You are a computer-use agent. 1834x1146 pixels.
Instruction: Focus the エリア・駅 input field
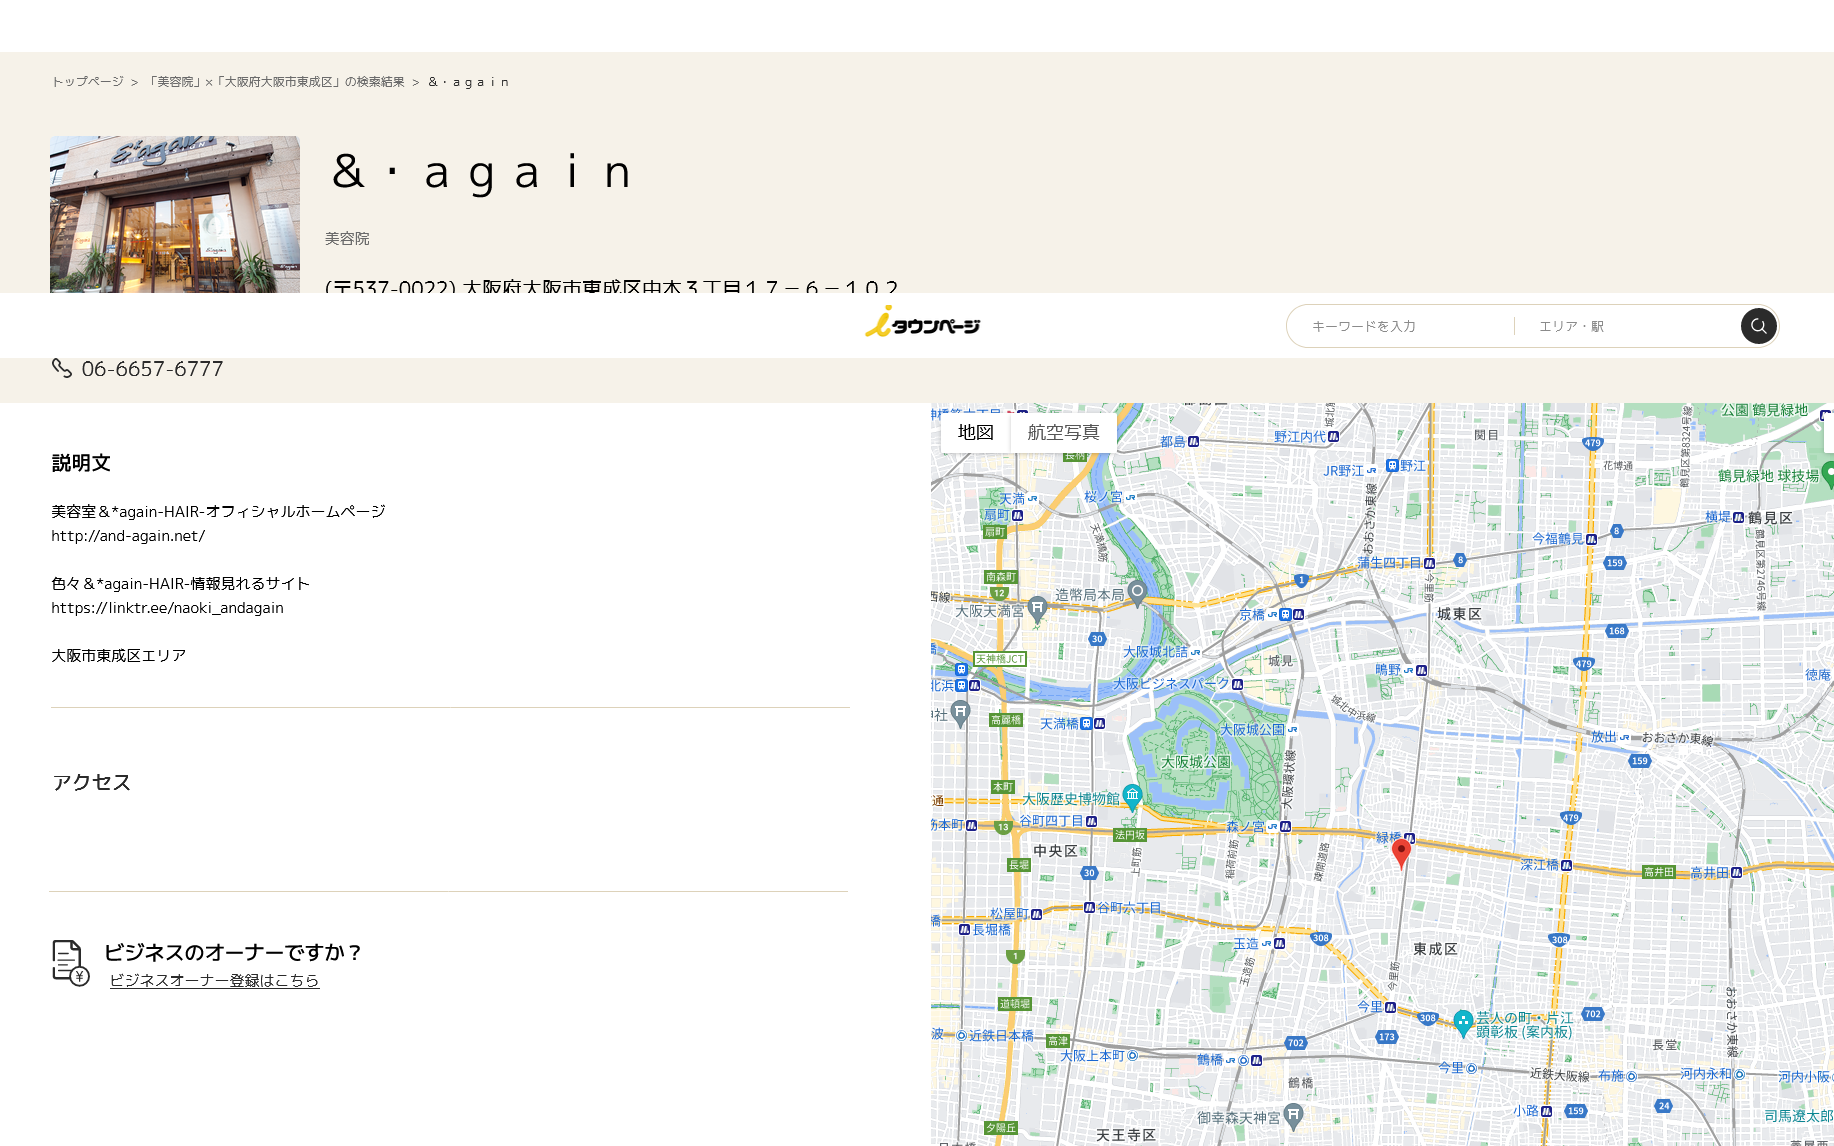click(x=1630, y=326)
